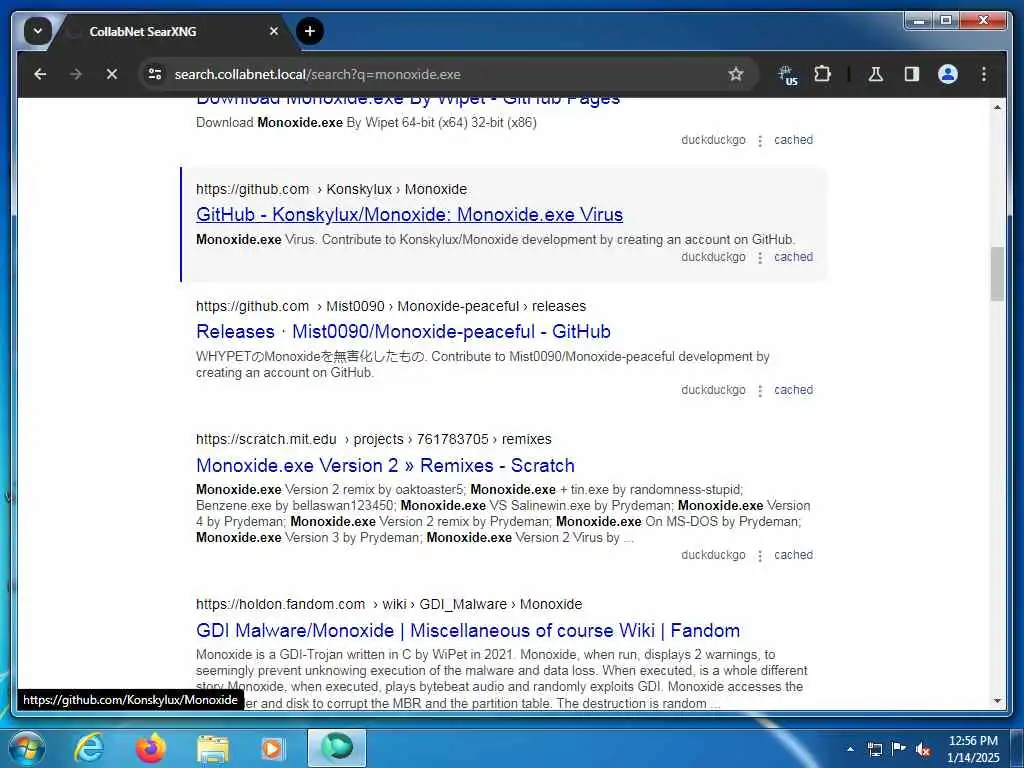Viewport: 1024px width, 768px height.
Task: Open the network tray icon
Action: (x=874, y=749)
